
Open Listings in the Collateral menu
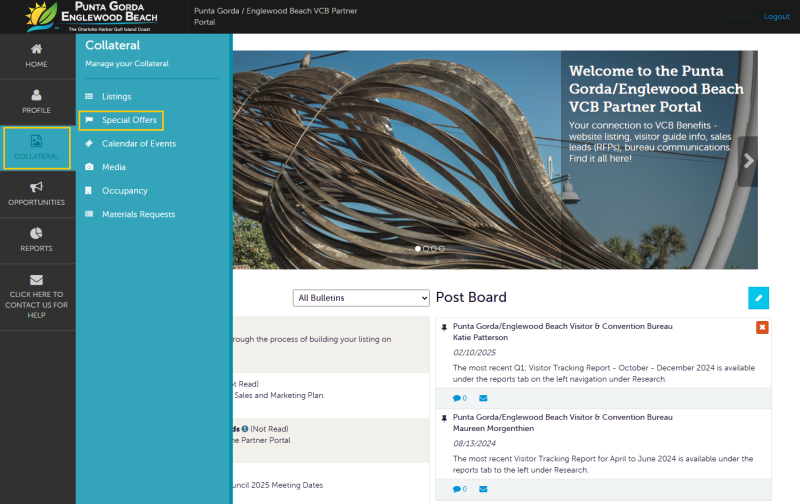[116, 96]
